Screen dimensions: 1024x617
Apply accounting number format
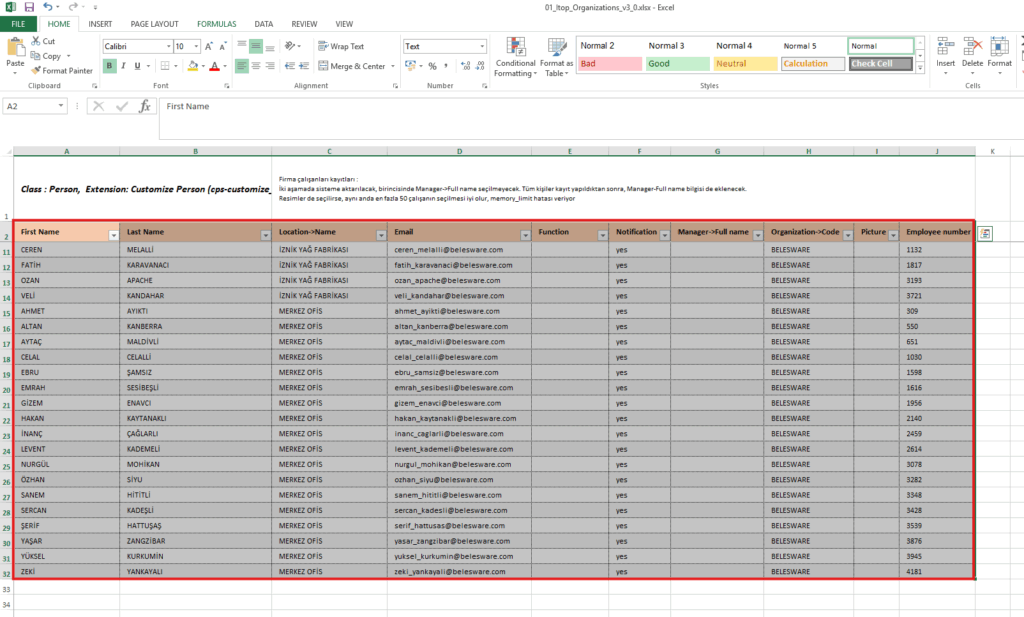(x=410, y=66)
